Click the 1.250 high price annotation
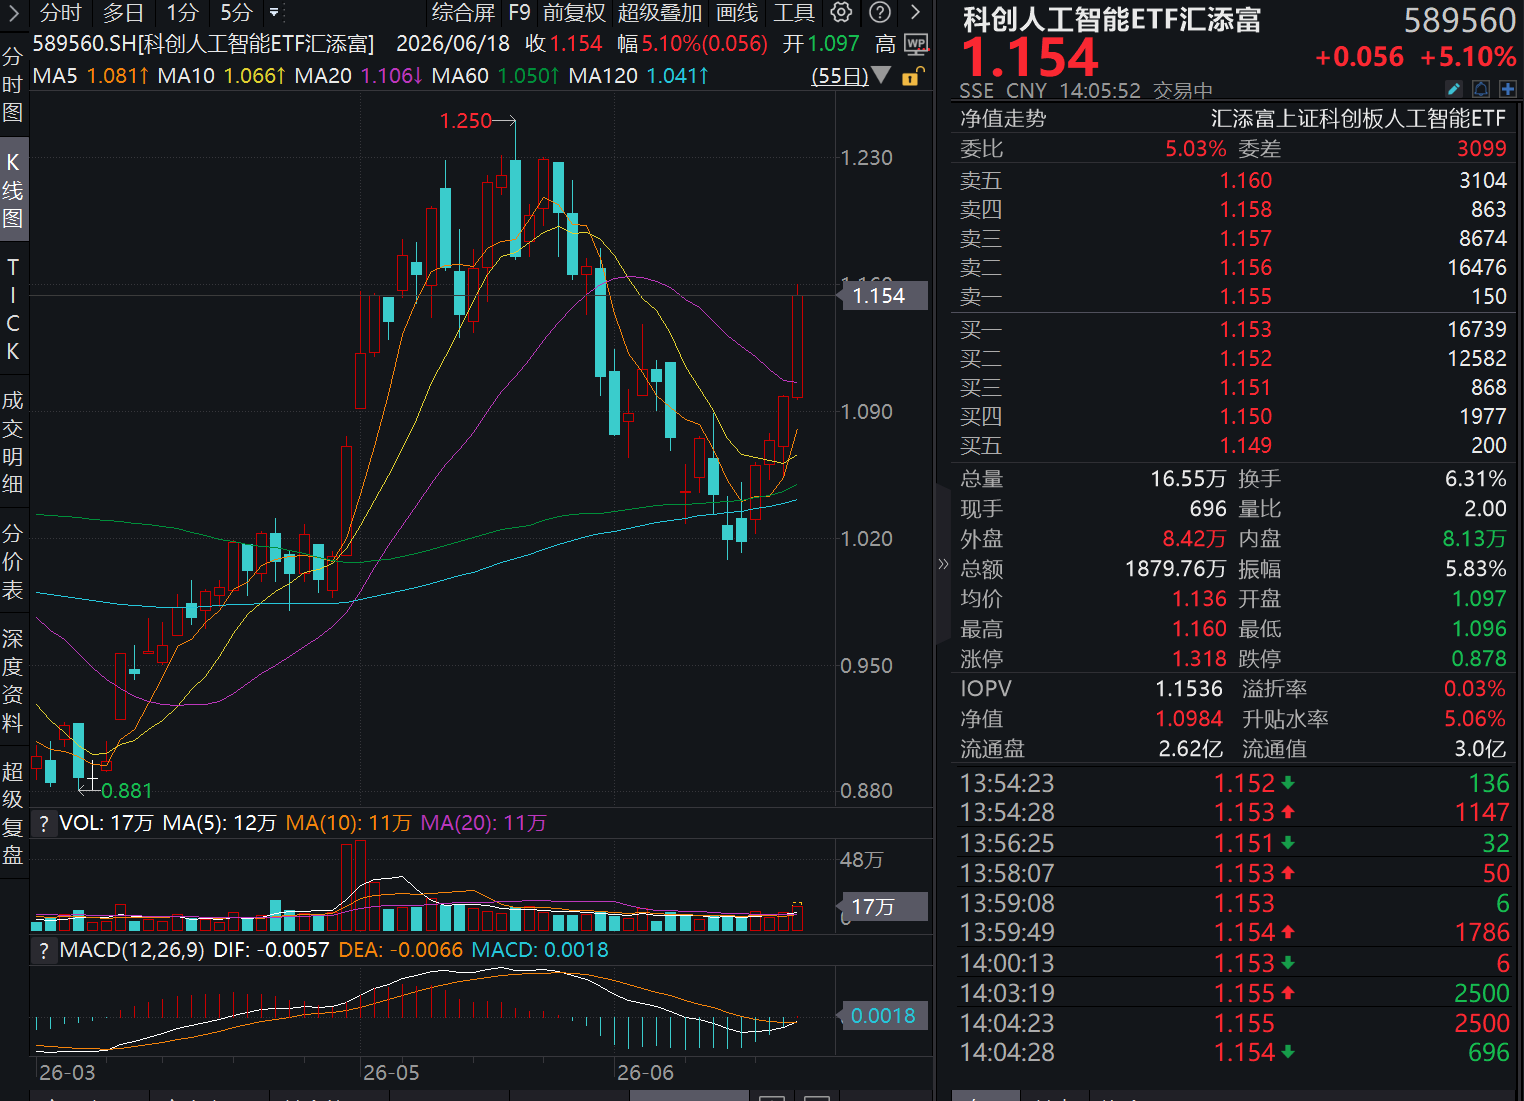 pyautogui.click(x=466, y=121)
